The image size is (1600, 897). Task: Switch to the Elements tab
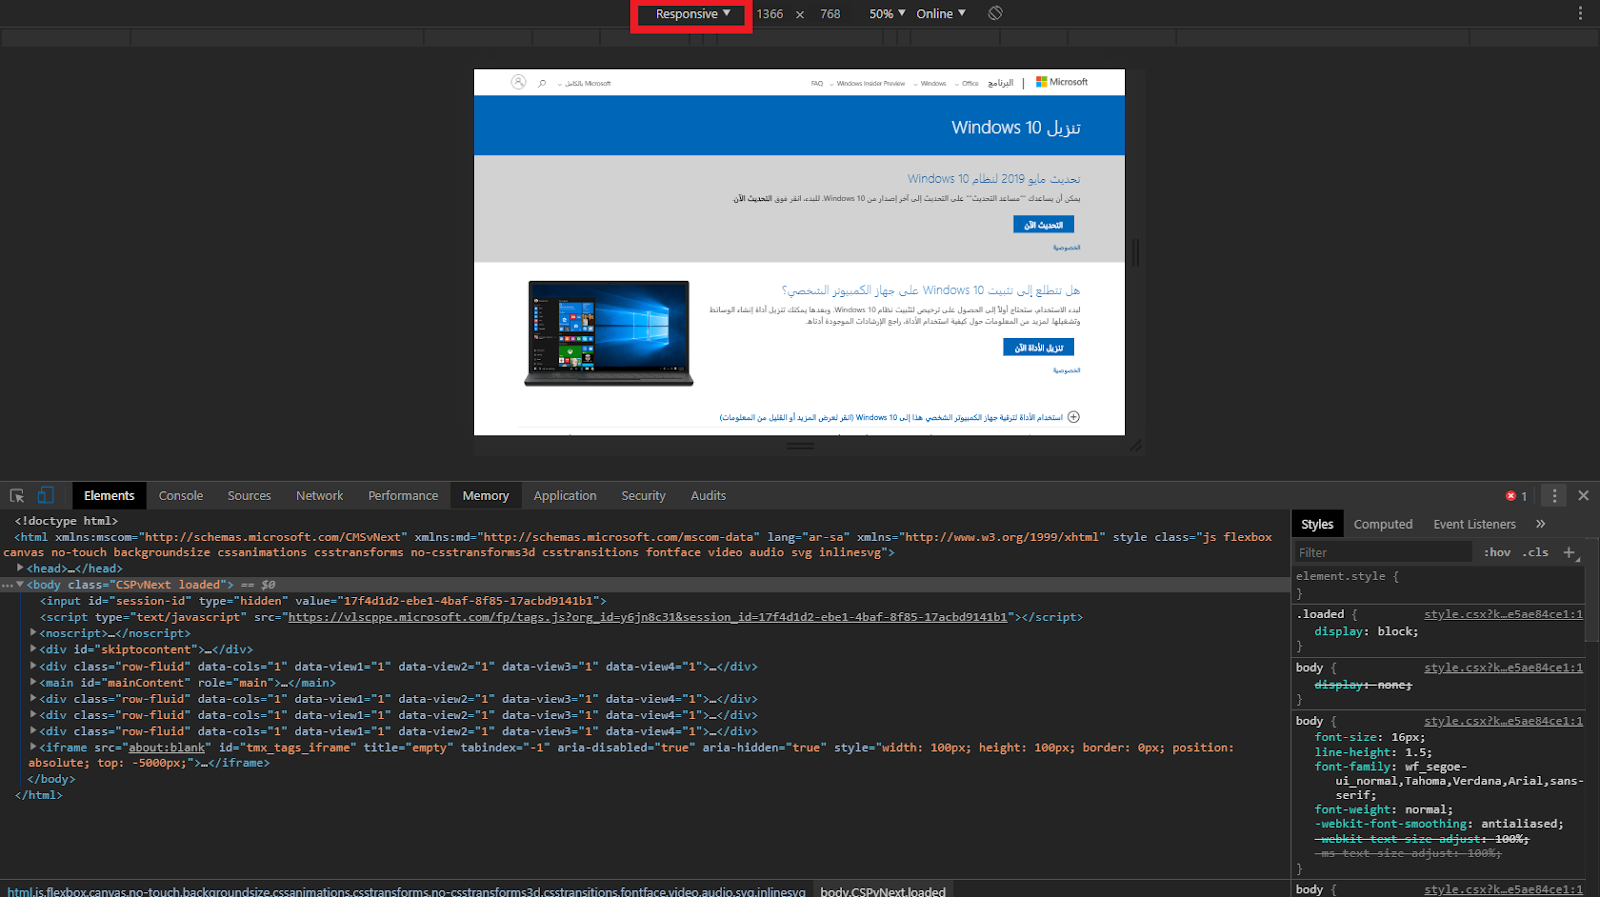pyautogui.click(x=109, y=495)
